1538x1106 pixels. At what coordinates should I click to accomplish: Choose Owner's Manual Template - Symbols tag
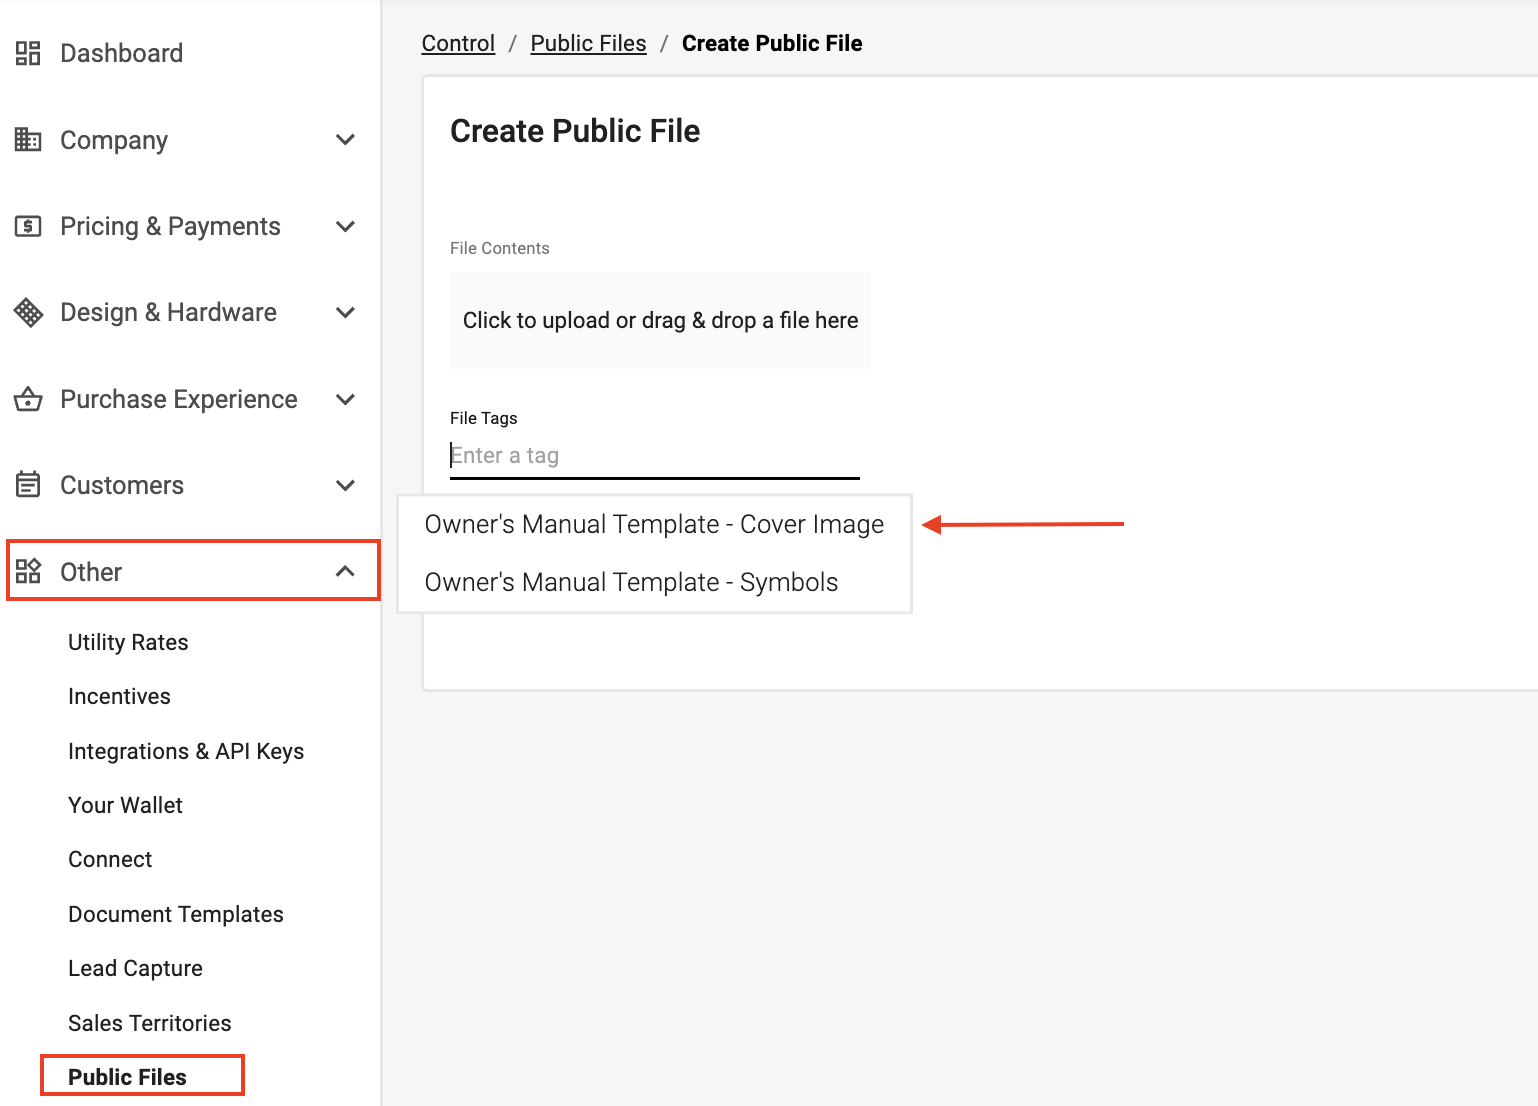630,581
